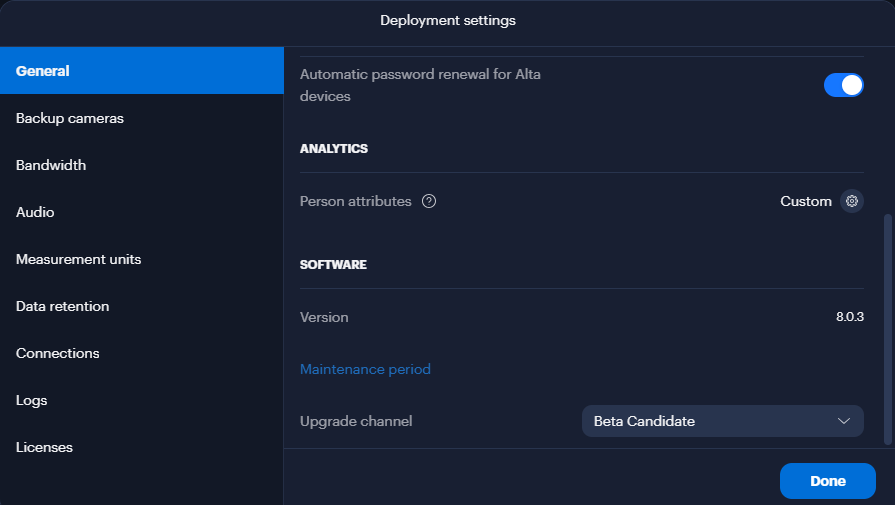
Task: Click the SOFTWARE section heading
Action: click(333, 265)
